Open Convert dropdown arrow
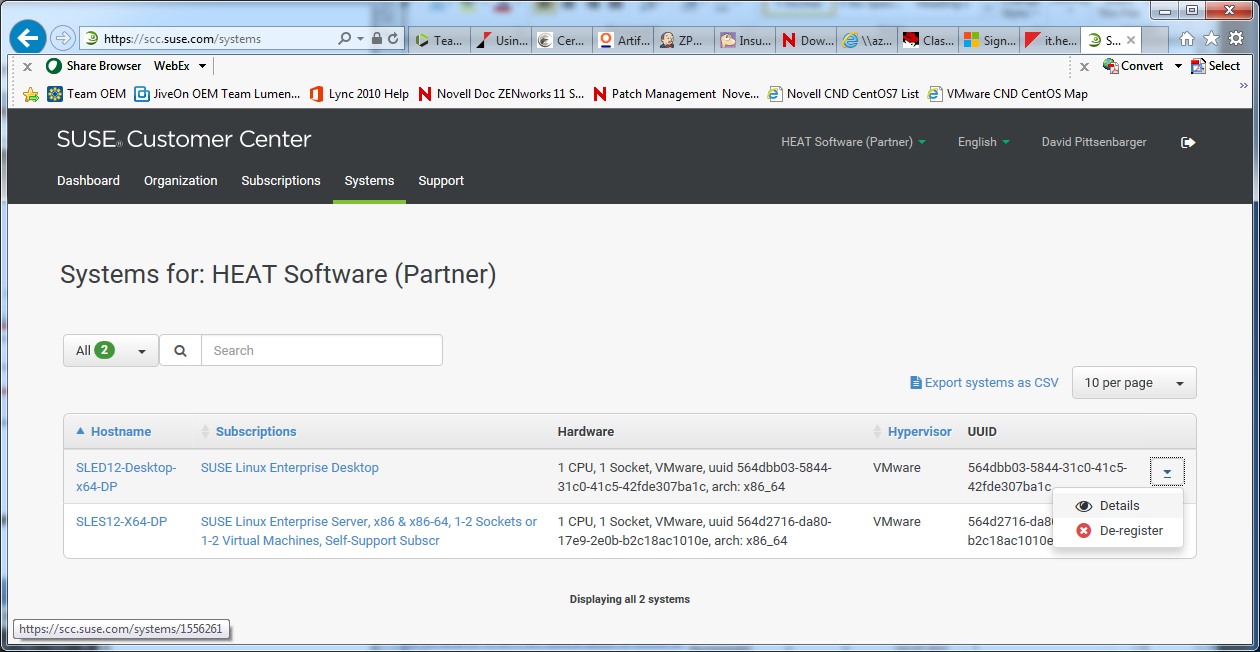The height and width of the screenshot is (652, 1260). tap(1178, 66)
